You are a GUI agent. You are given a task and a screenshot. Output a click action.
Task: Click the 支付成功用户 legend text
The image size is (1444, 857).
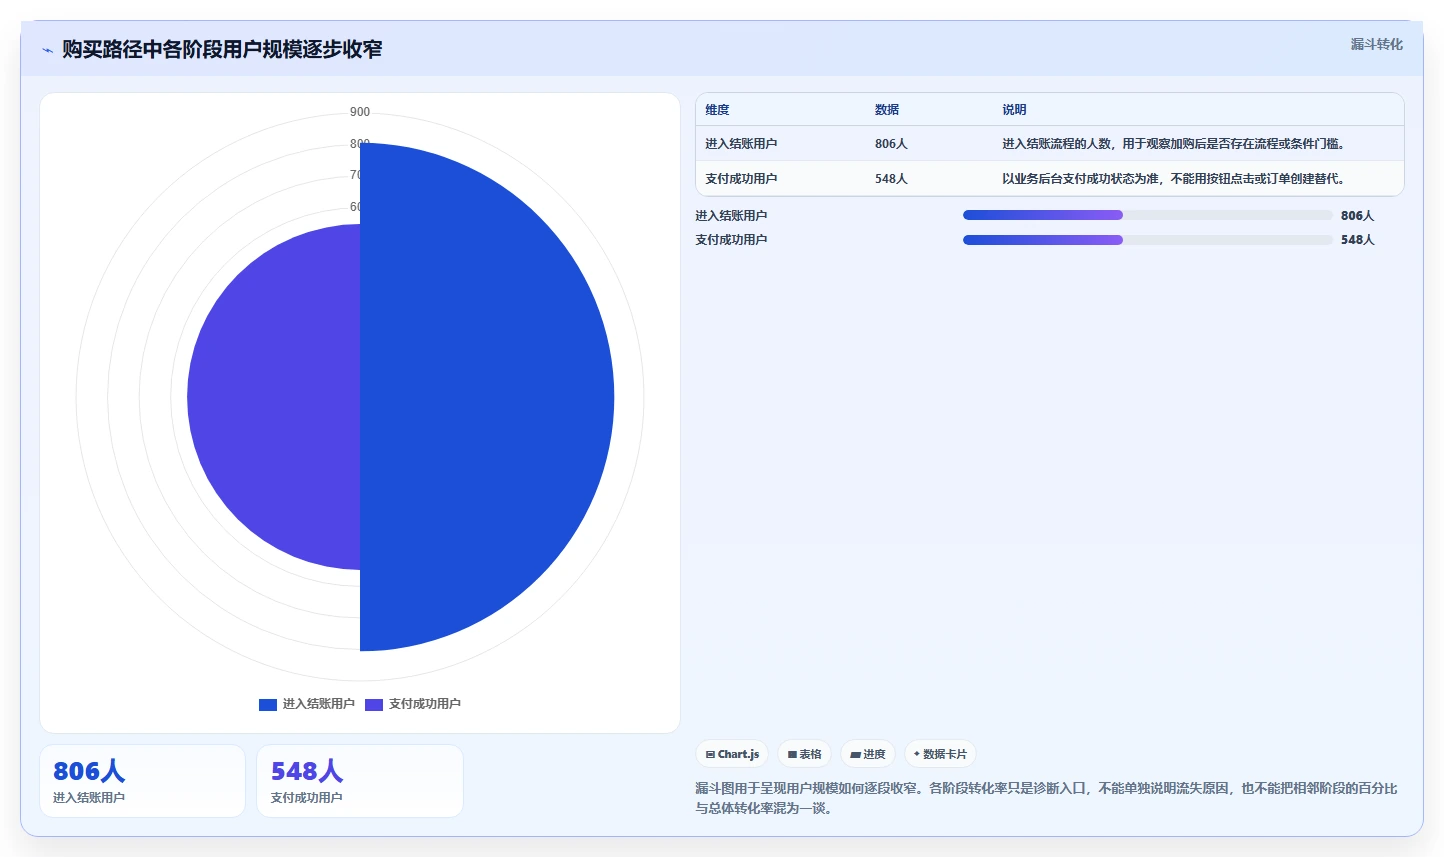point(425,704)
